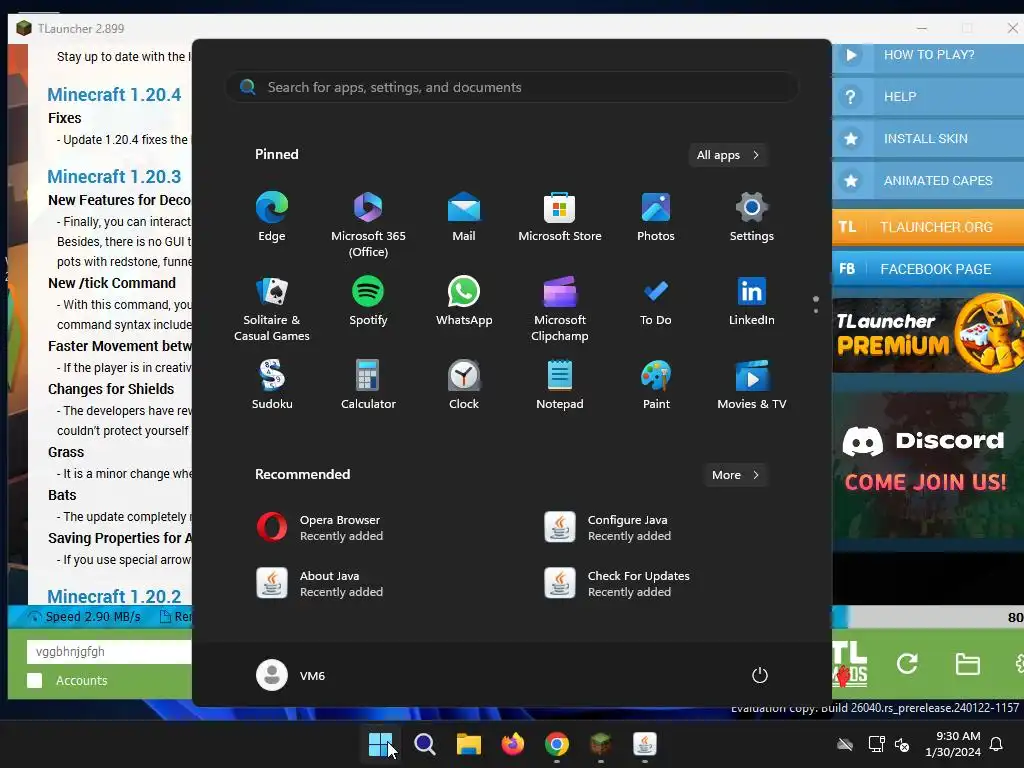The image size is (1024, 768).
Task: Click the TLauncher download progress bar
Action: 928,617
